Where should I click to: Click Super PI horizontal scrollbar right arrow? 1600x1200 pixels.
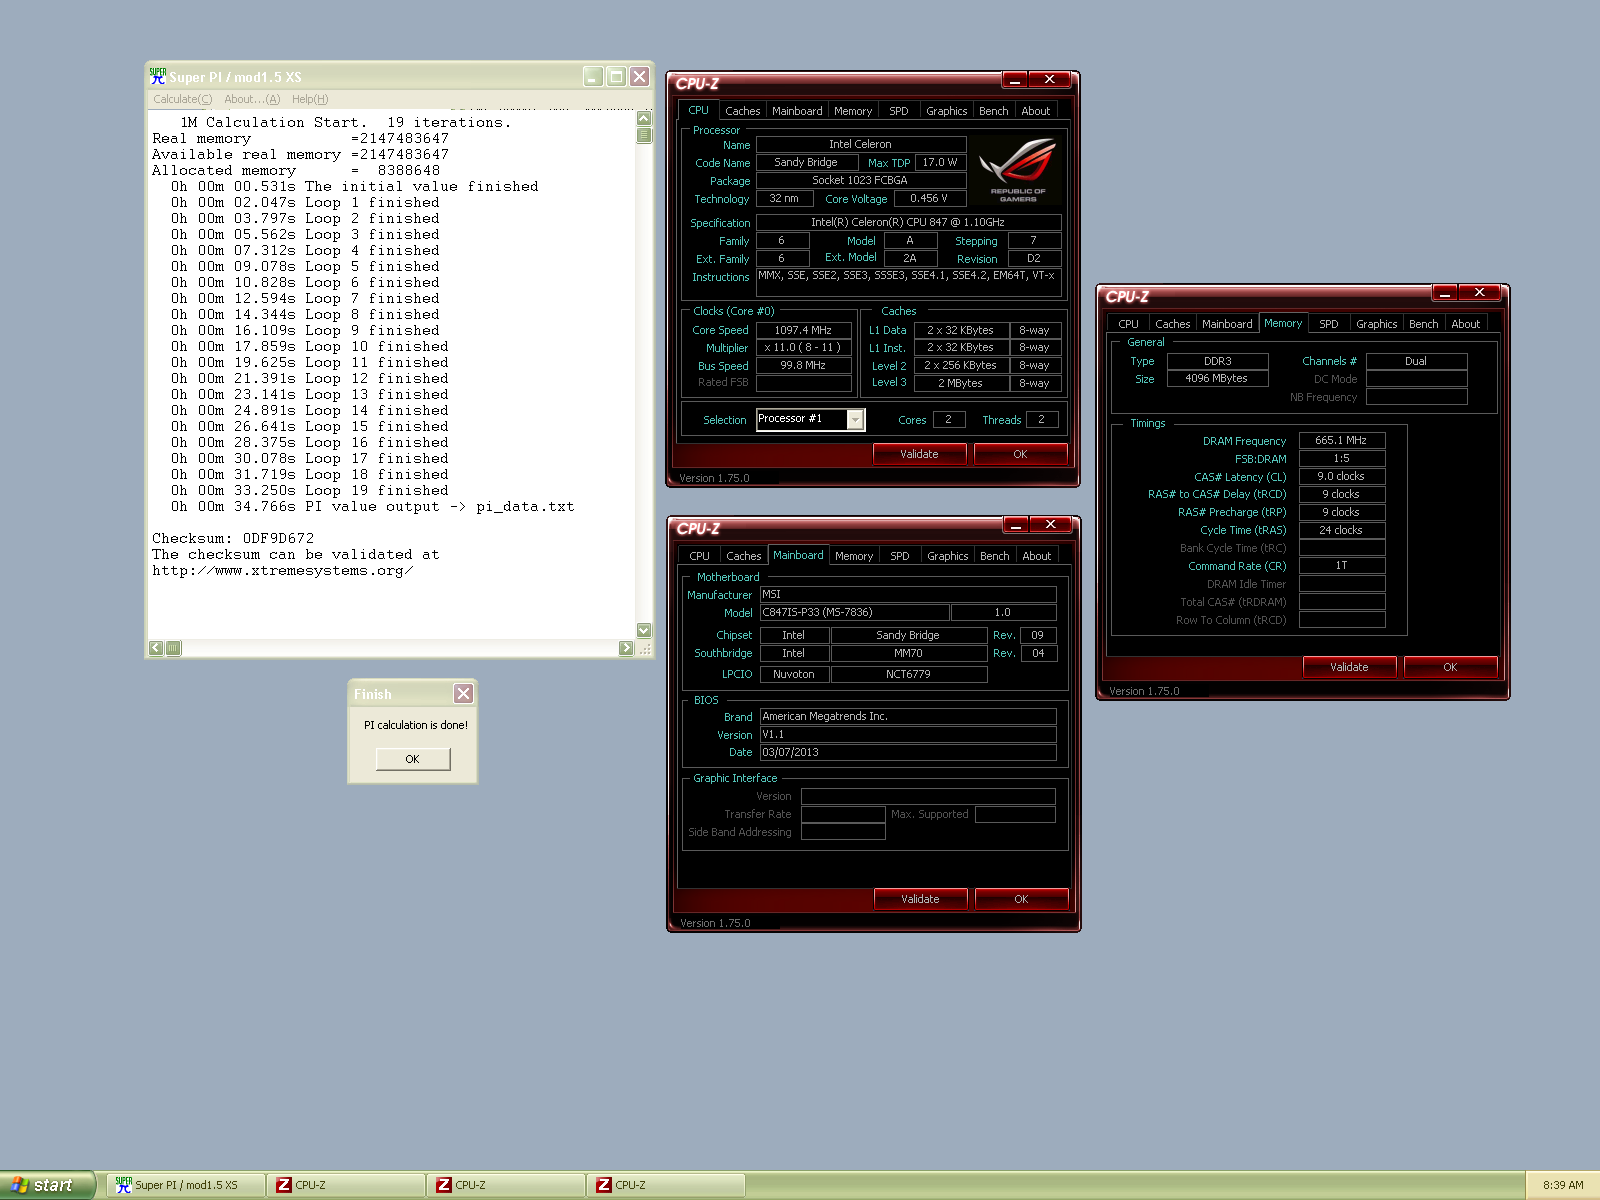tap(626, 648)
